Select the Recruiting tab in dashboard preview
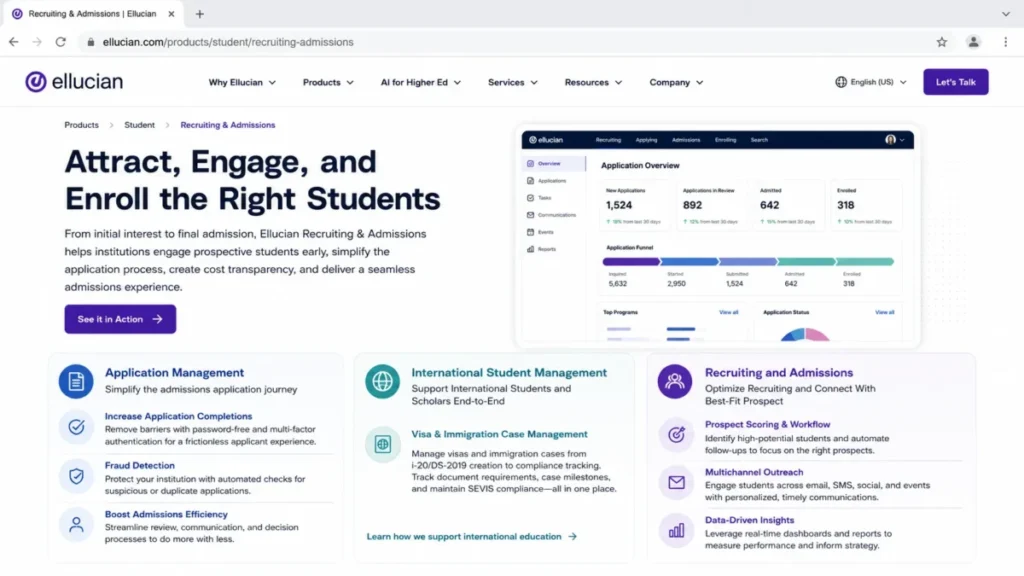 tap(608, 140)
